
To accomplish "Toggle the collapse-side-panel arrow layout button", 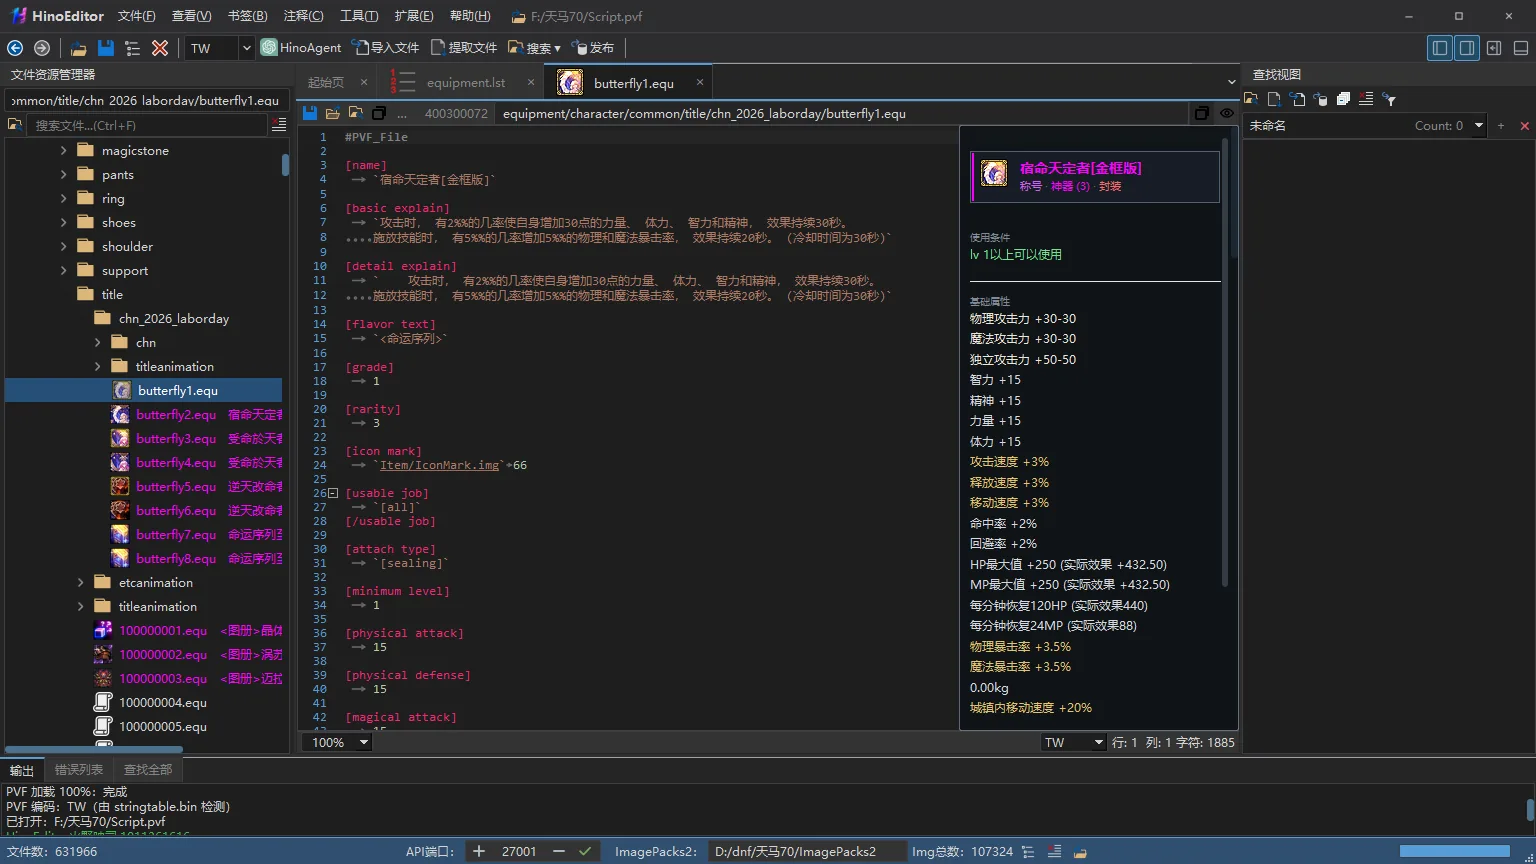I will tap(1494, 48).
